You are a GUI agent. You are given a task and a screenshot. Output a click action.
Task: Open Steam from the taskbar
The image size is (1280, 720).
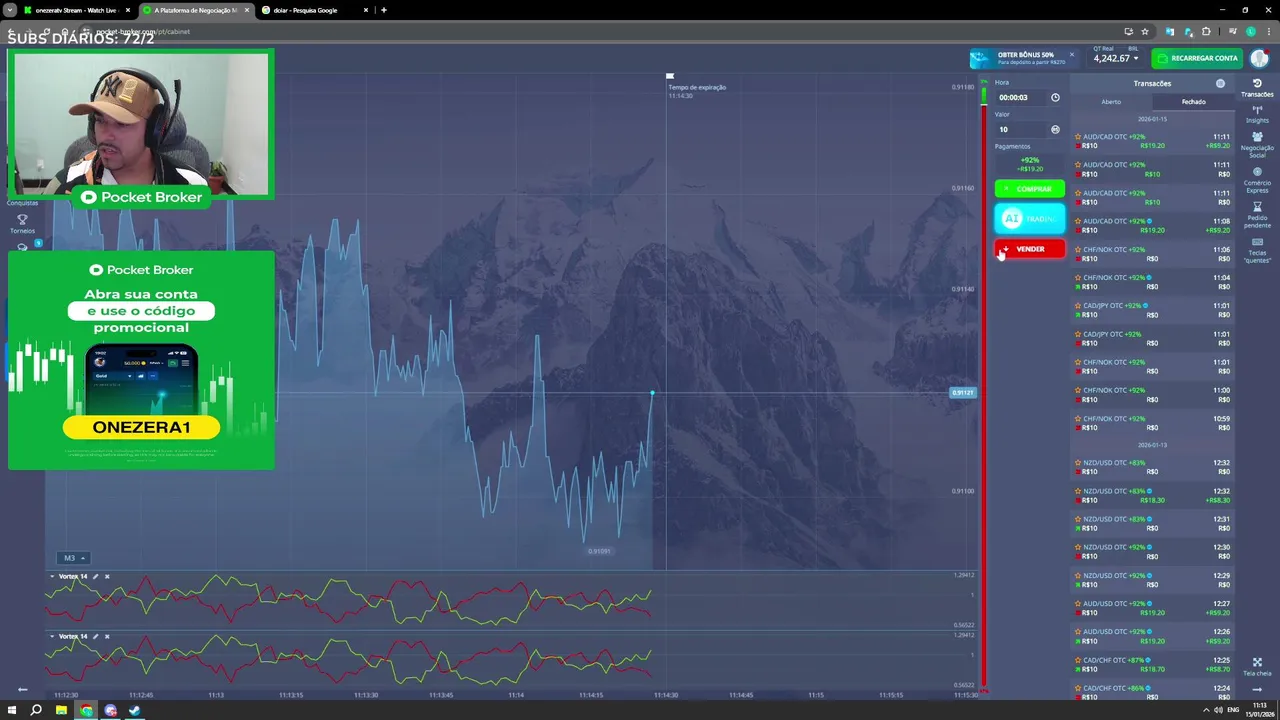[135, 710]
